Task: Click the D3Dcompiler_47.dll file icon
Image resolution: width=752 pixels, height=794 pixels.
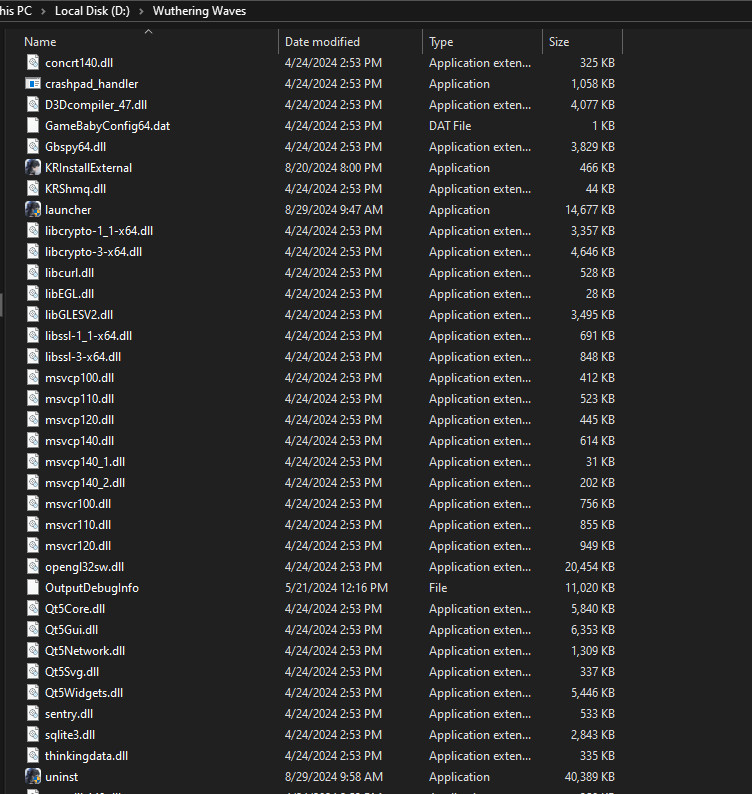Action: (x=33, y=105)
